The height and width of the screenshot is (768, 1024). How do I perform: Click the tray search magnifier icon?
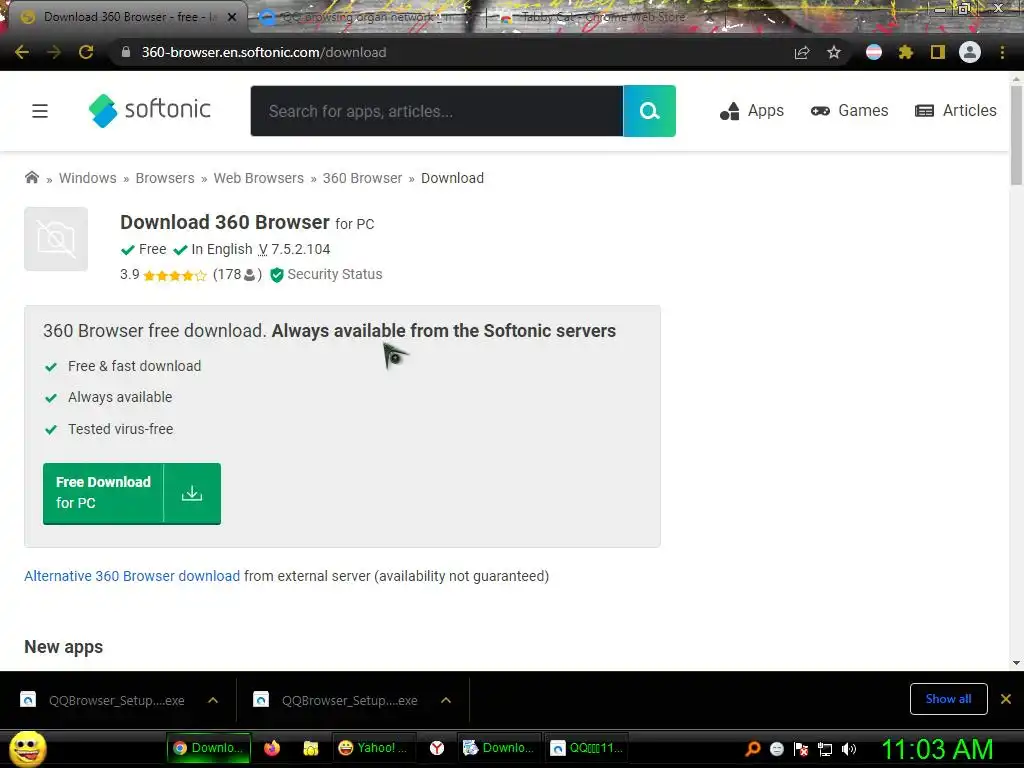pos(752,749)
